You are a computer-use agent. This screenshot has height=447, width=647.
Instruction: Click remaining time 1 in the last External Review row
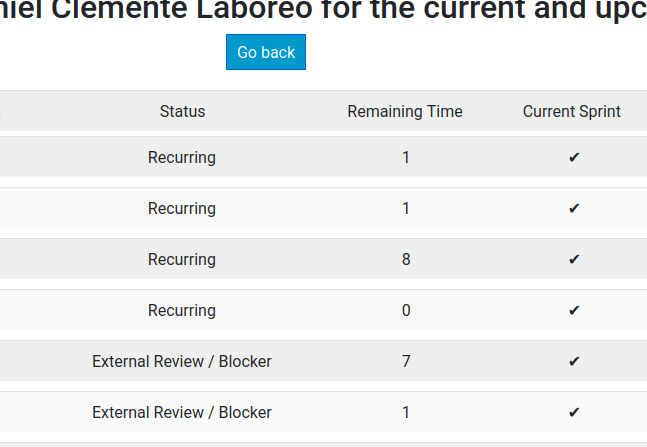406,412
